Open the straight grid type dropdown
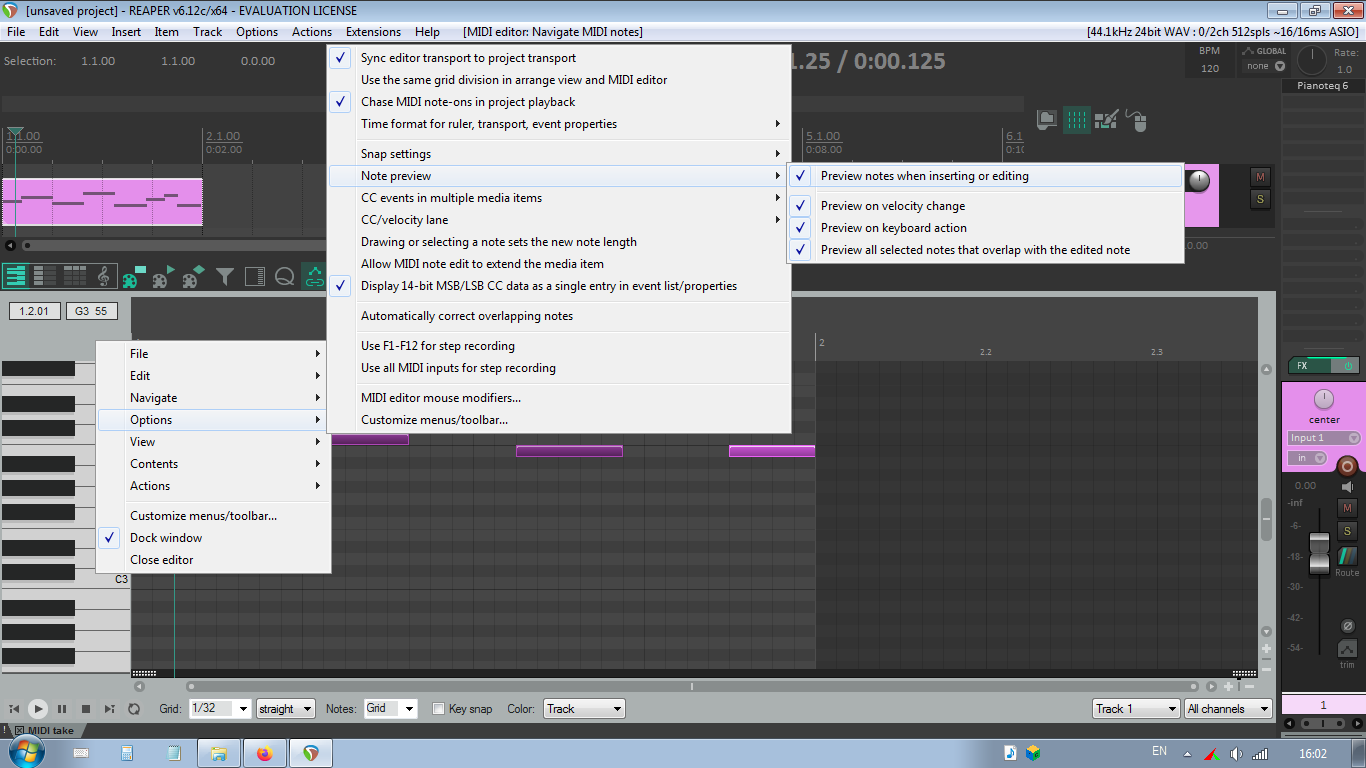Viewport: 1366px width, 768px height. click(x=286, y=709)
